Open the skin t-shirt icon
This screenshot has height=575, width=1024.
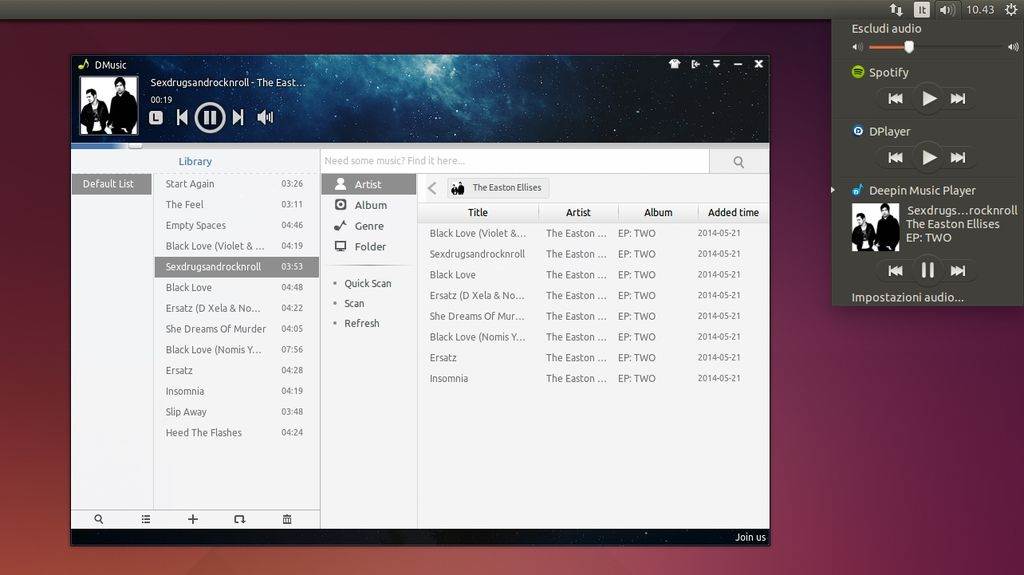point(674,64)
